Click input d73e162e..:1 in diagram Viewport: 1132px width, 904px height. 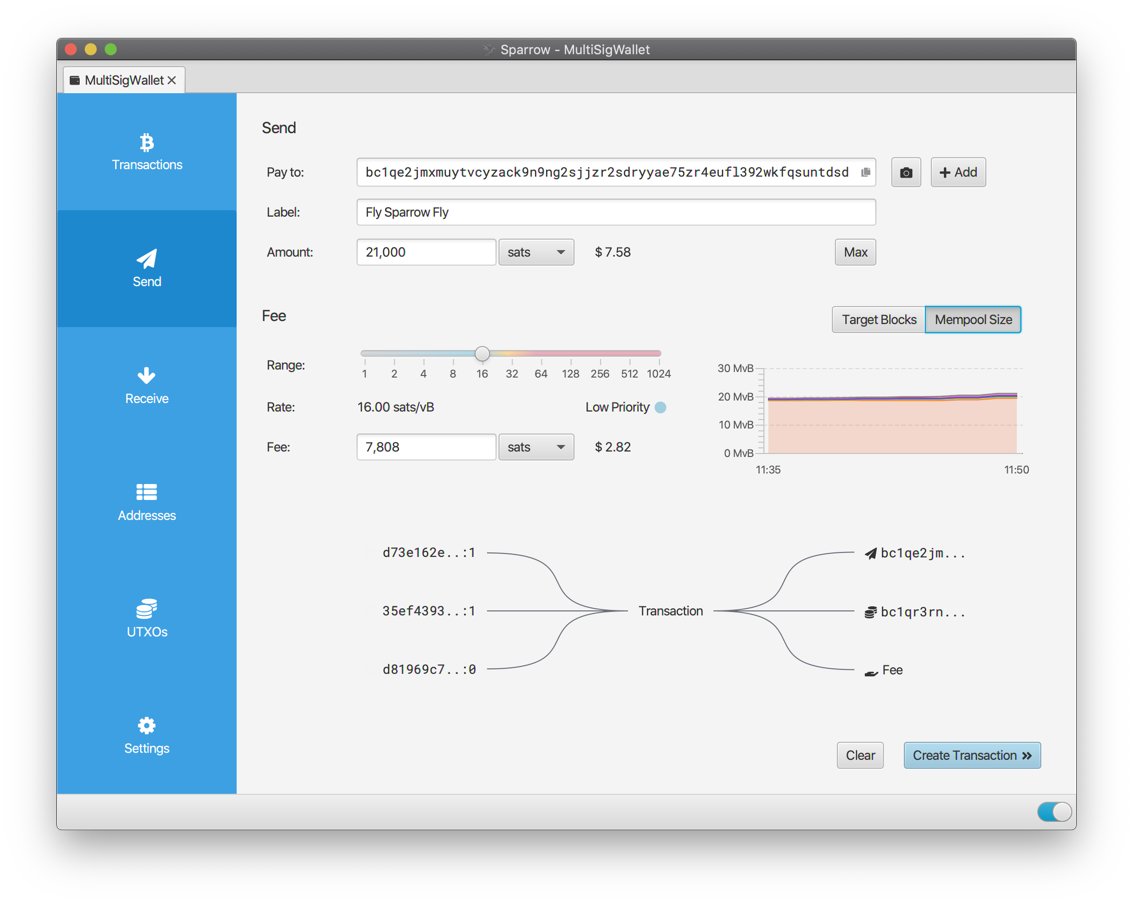429,553
